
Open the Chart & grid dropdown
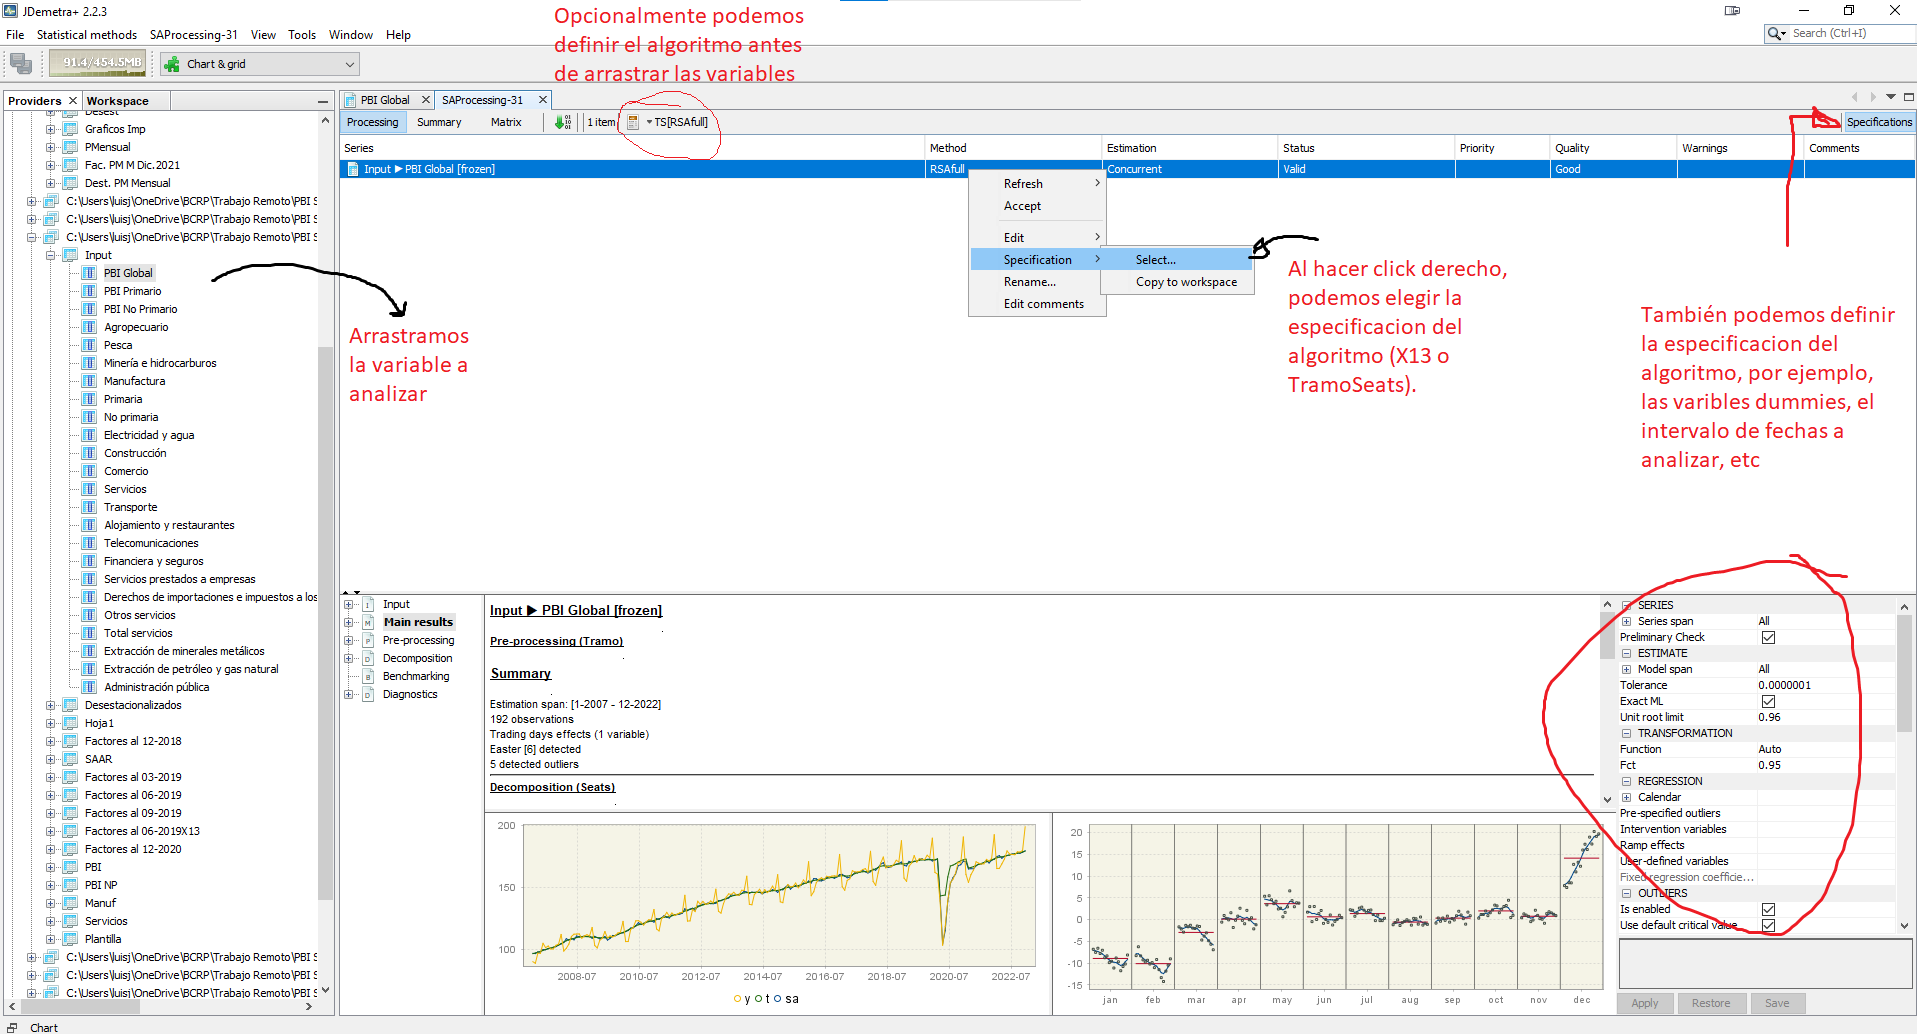tap(349, 64)
